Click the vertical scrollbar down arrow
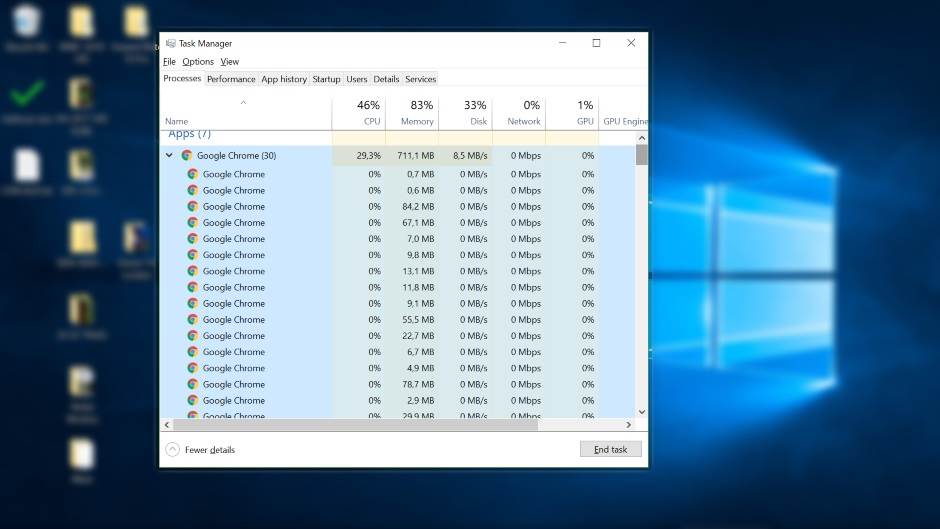 click(641, 411)
